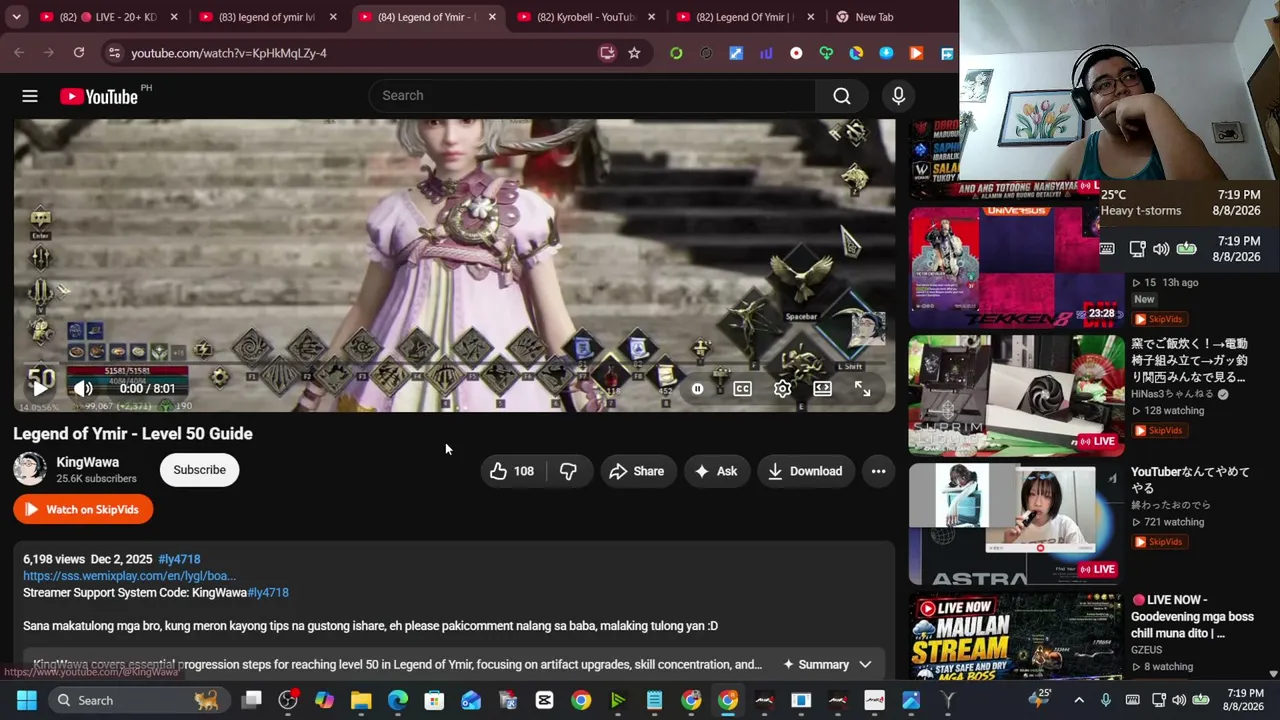Open the YouTuberなんてやめて live video title
This screenshot has width=1280, height=720.
(1190, 480)
